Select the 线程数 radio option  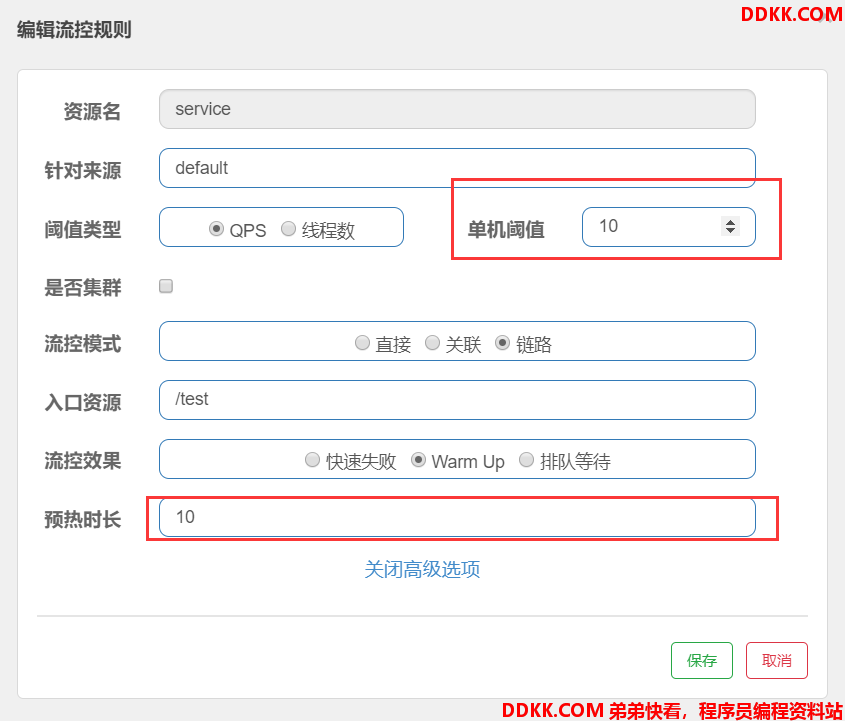pos(288,229)
